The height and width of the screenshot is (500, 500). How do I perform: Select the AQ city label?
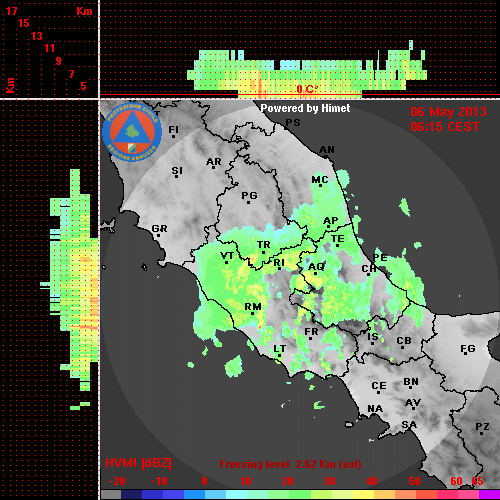tap(316, 267)
